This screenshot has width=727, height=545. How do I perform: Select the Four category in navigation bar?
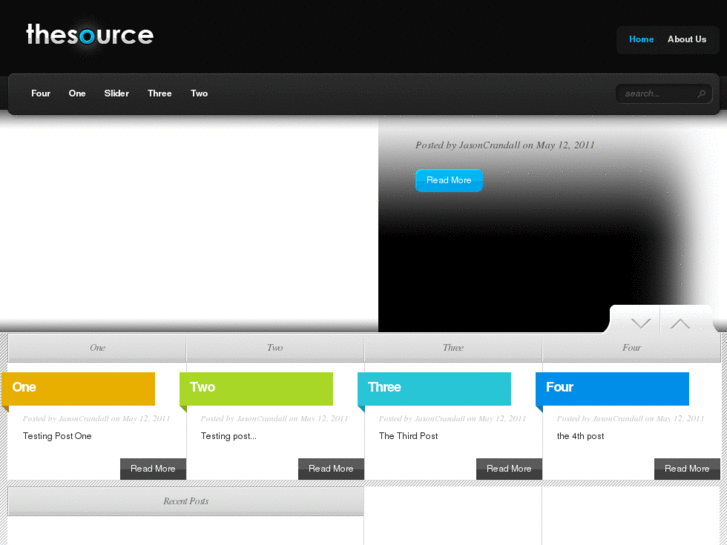pos(41,93)
